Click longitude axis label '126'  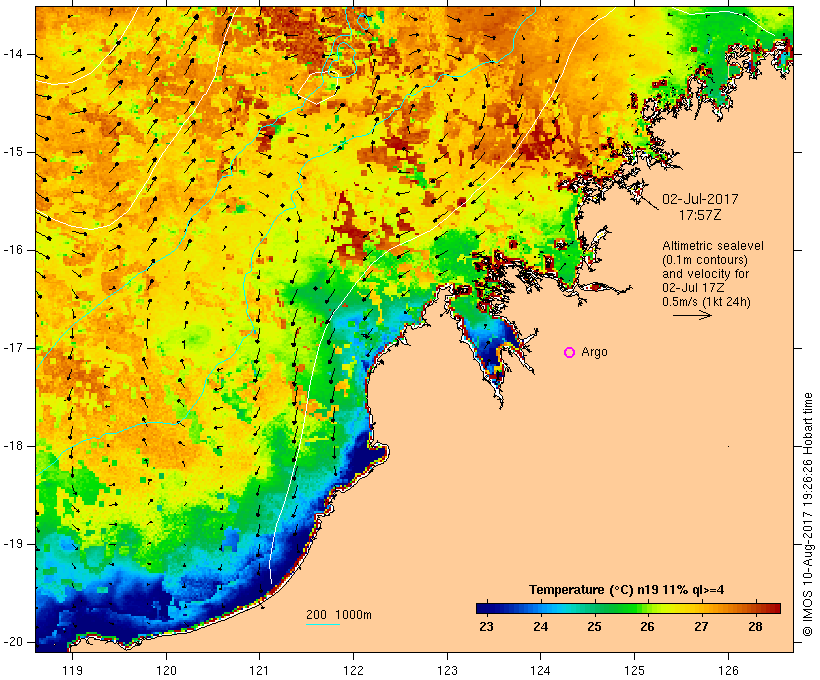point(728,670)
